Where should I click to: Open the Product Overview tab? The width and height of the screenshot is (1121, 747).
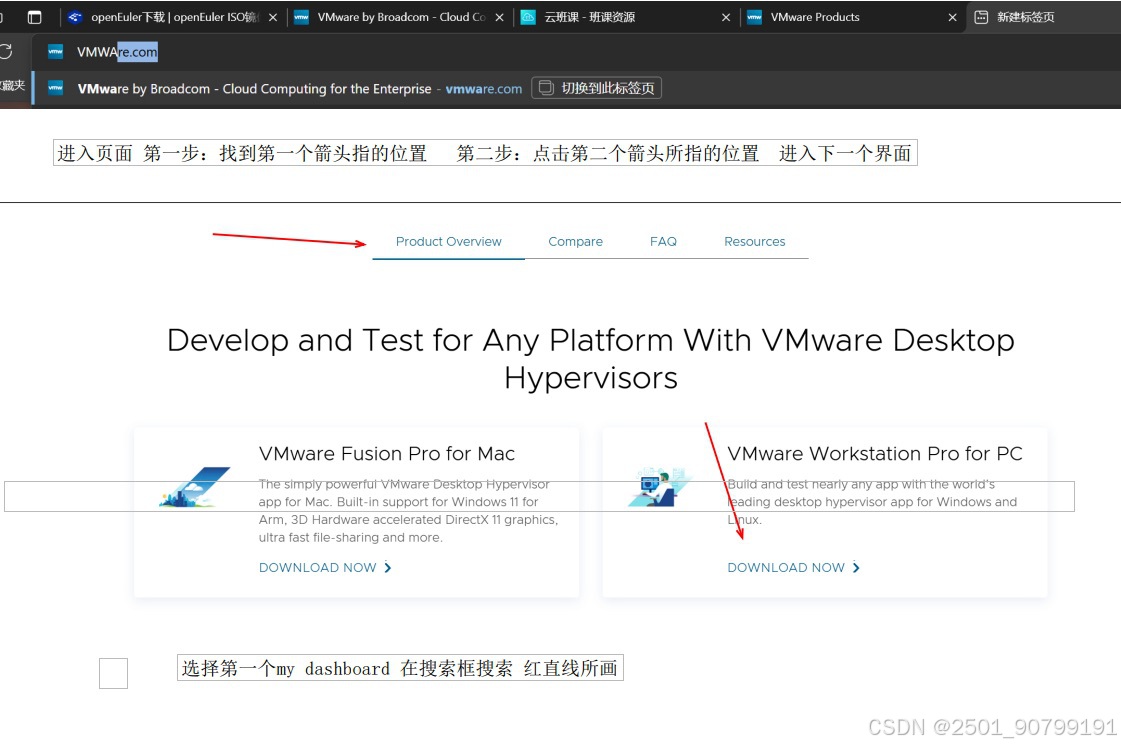pos(448,242)
